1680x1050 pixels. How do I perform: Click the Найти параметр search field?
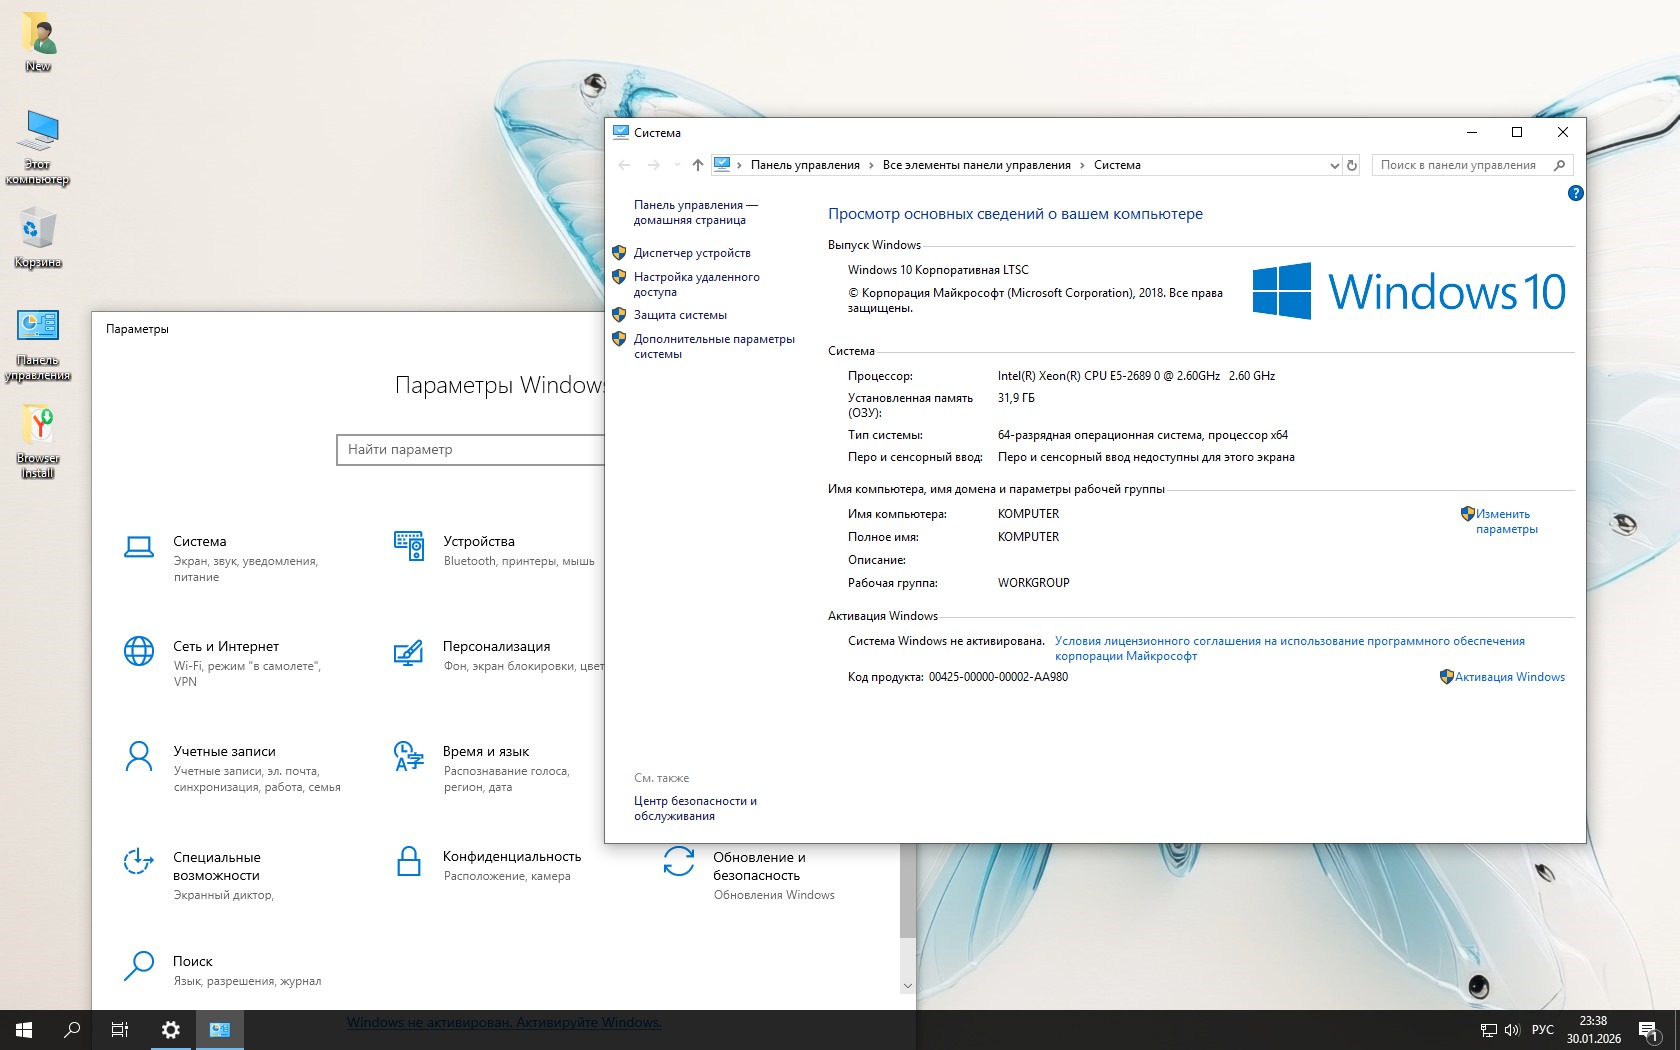[x=470, y=450]
